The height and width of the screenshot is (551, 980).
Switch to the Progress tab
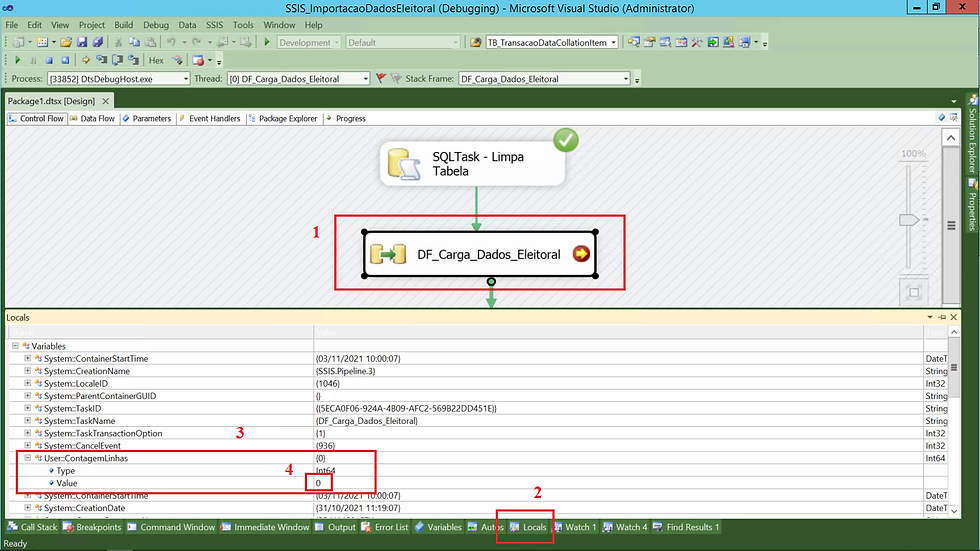click(x=346, y=118)
